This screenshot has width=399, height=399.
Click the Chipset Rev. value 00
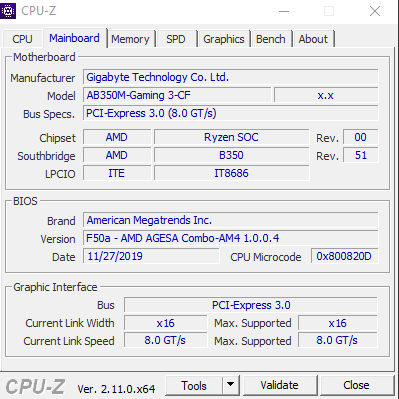point(361,137)
